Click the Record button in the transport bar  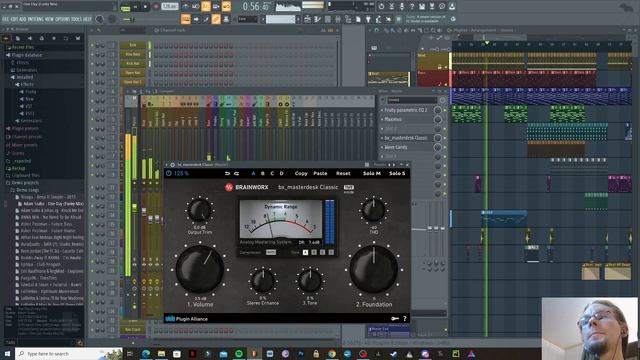tap(156, 7)
